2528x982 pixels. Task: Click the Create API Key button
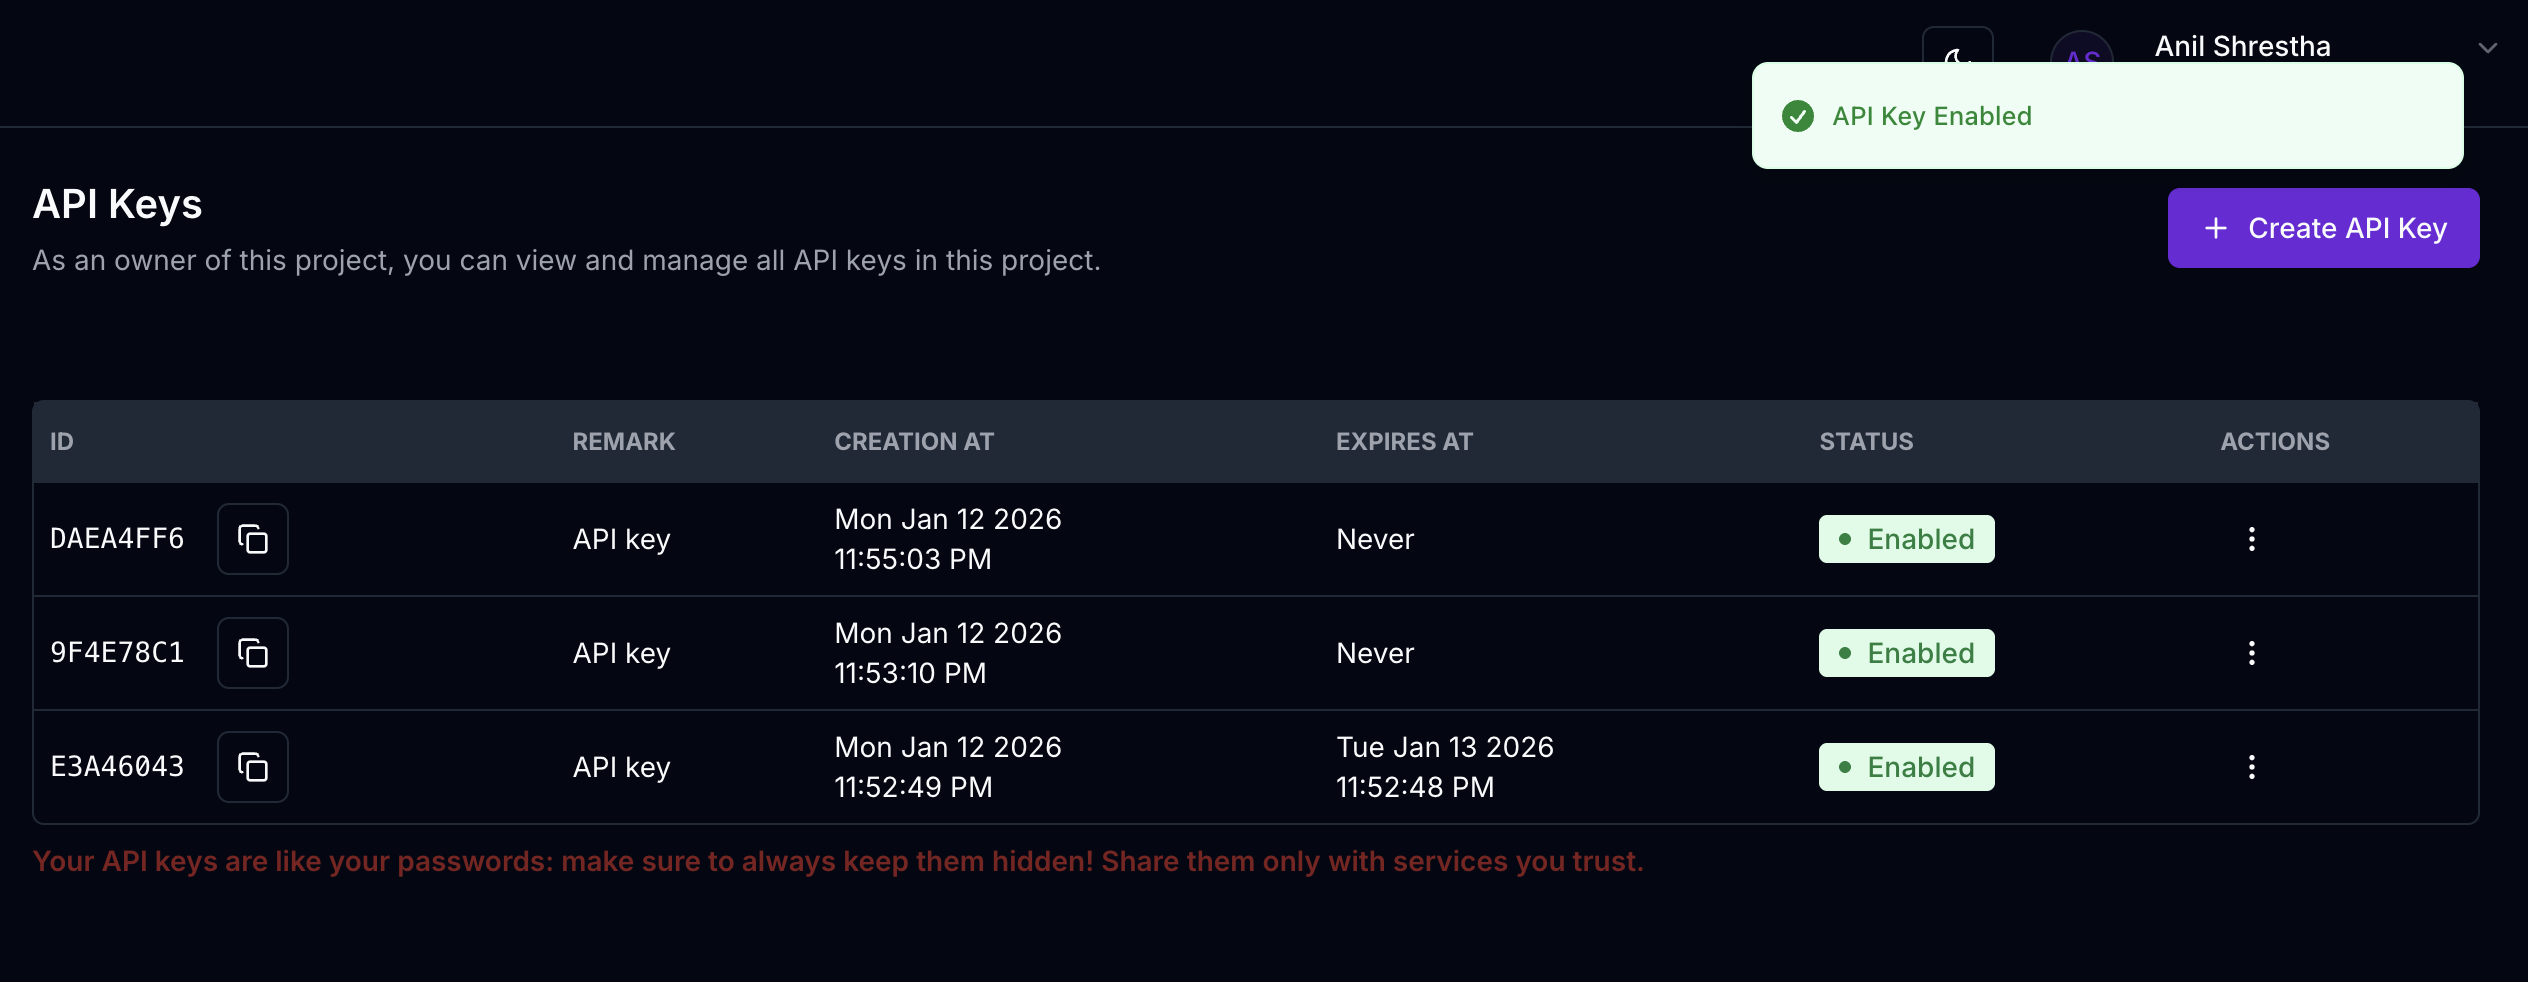[x=2323, y=228]
